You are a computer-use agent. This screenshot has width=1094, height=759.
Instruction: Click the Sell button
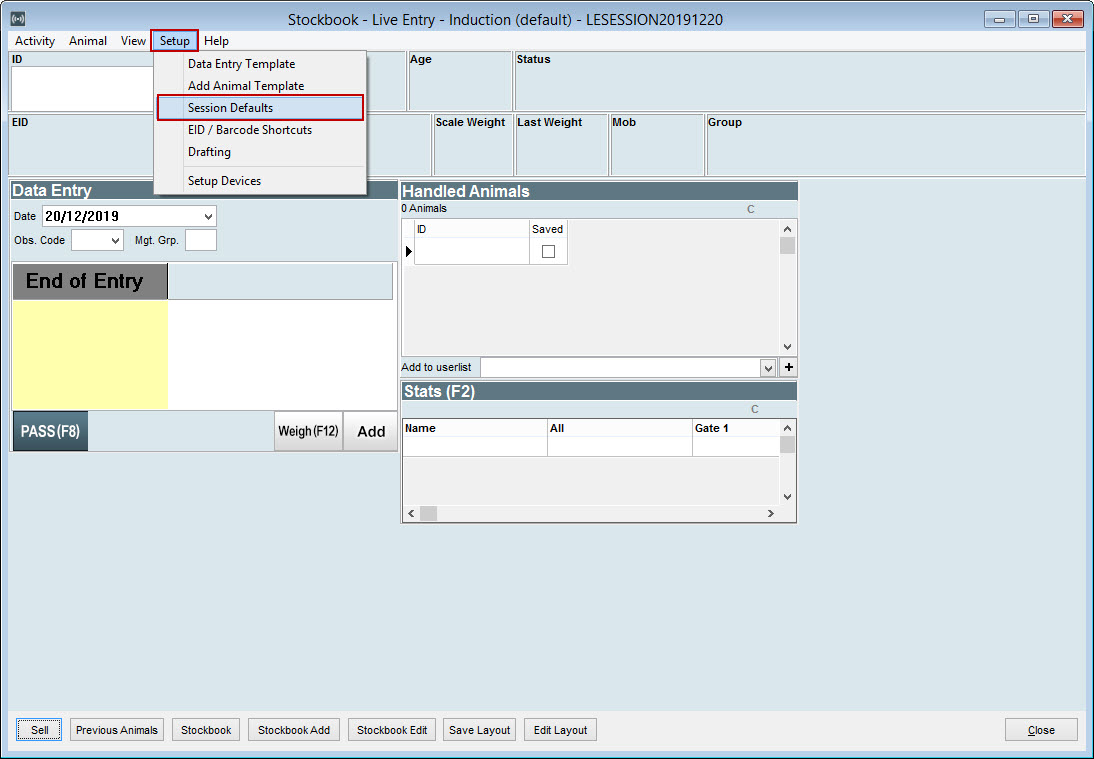coord(39,730)
